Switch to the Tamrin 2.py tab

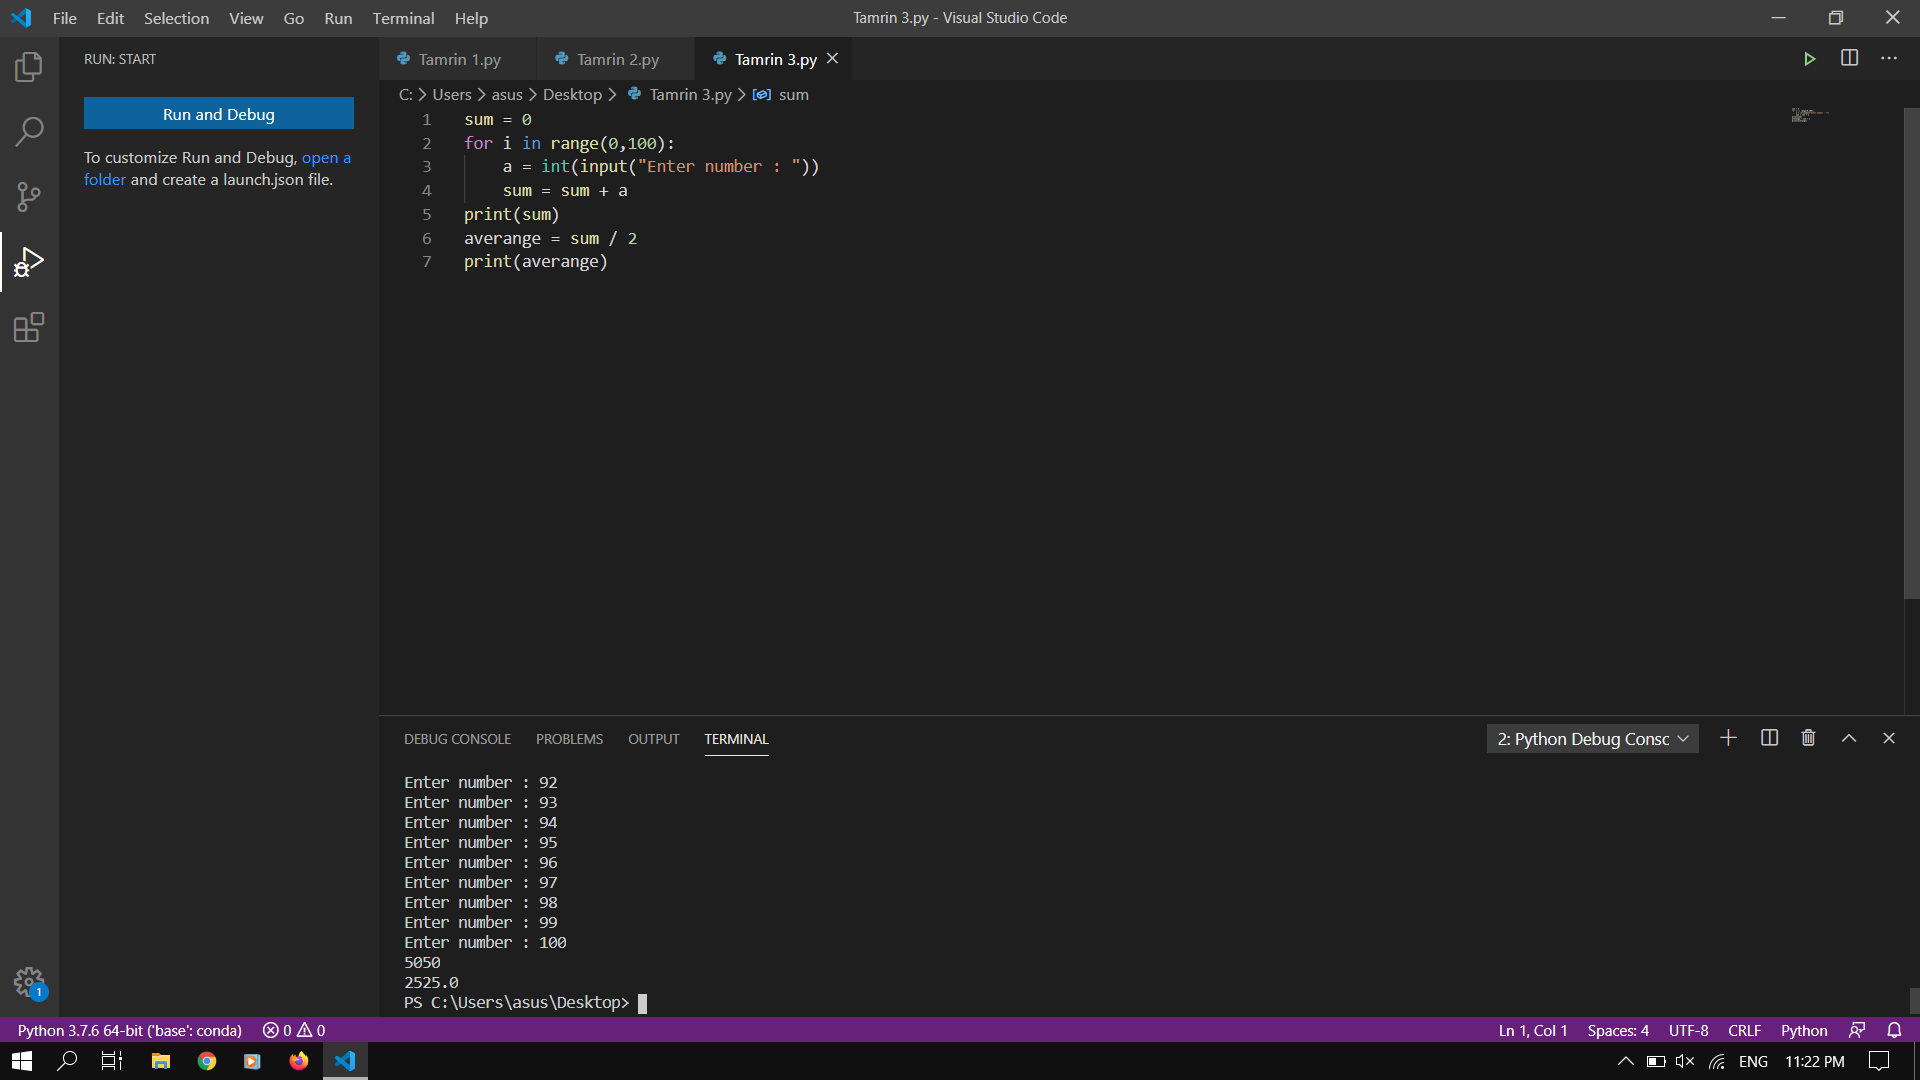(x=616, y=59)
